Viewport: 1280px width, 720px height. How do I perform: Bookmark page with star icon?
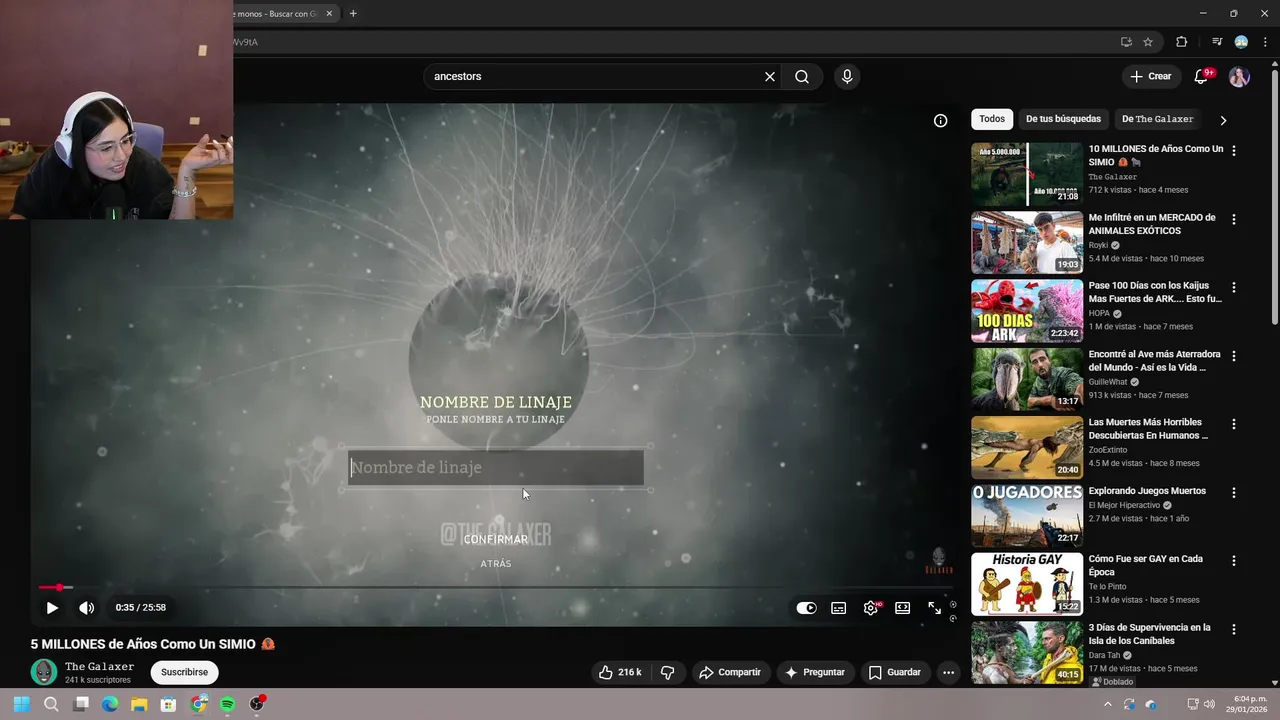pyautogui.click(x=1148, y=42)
